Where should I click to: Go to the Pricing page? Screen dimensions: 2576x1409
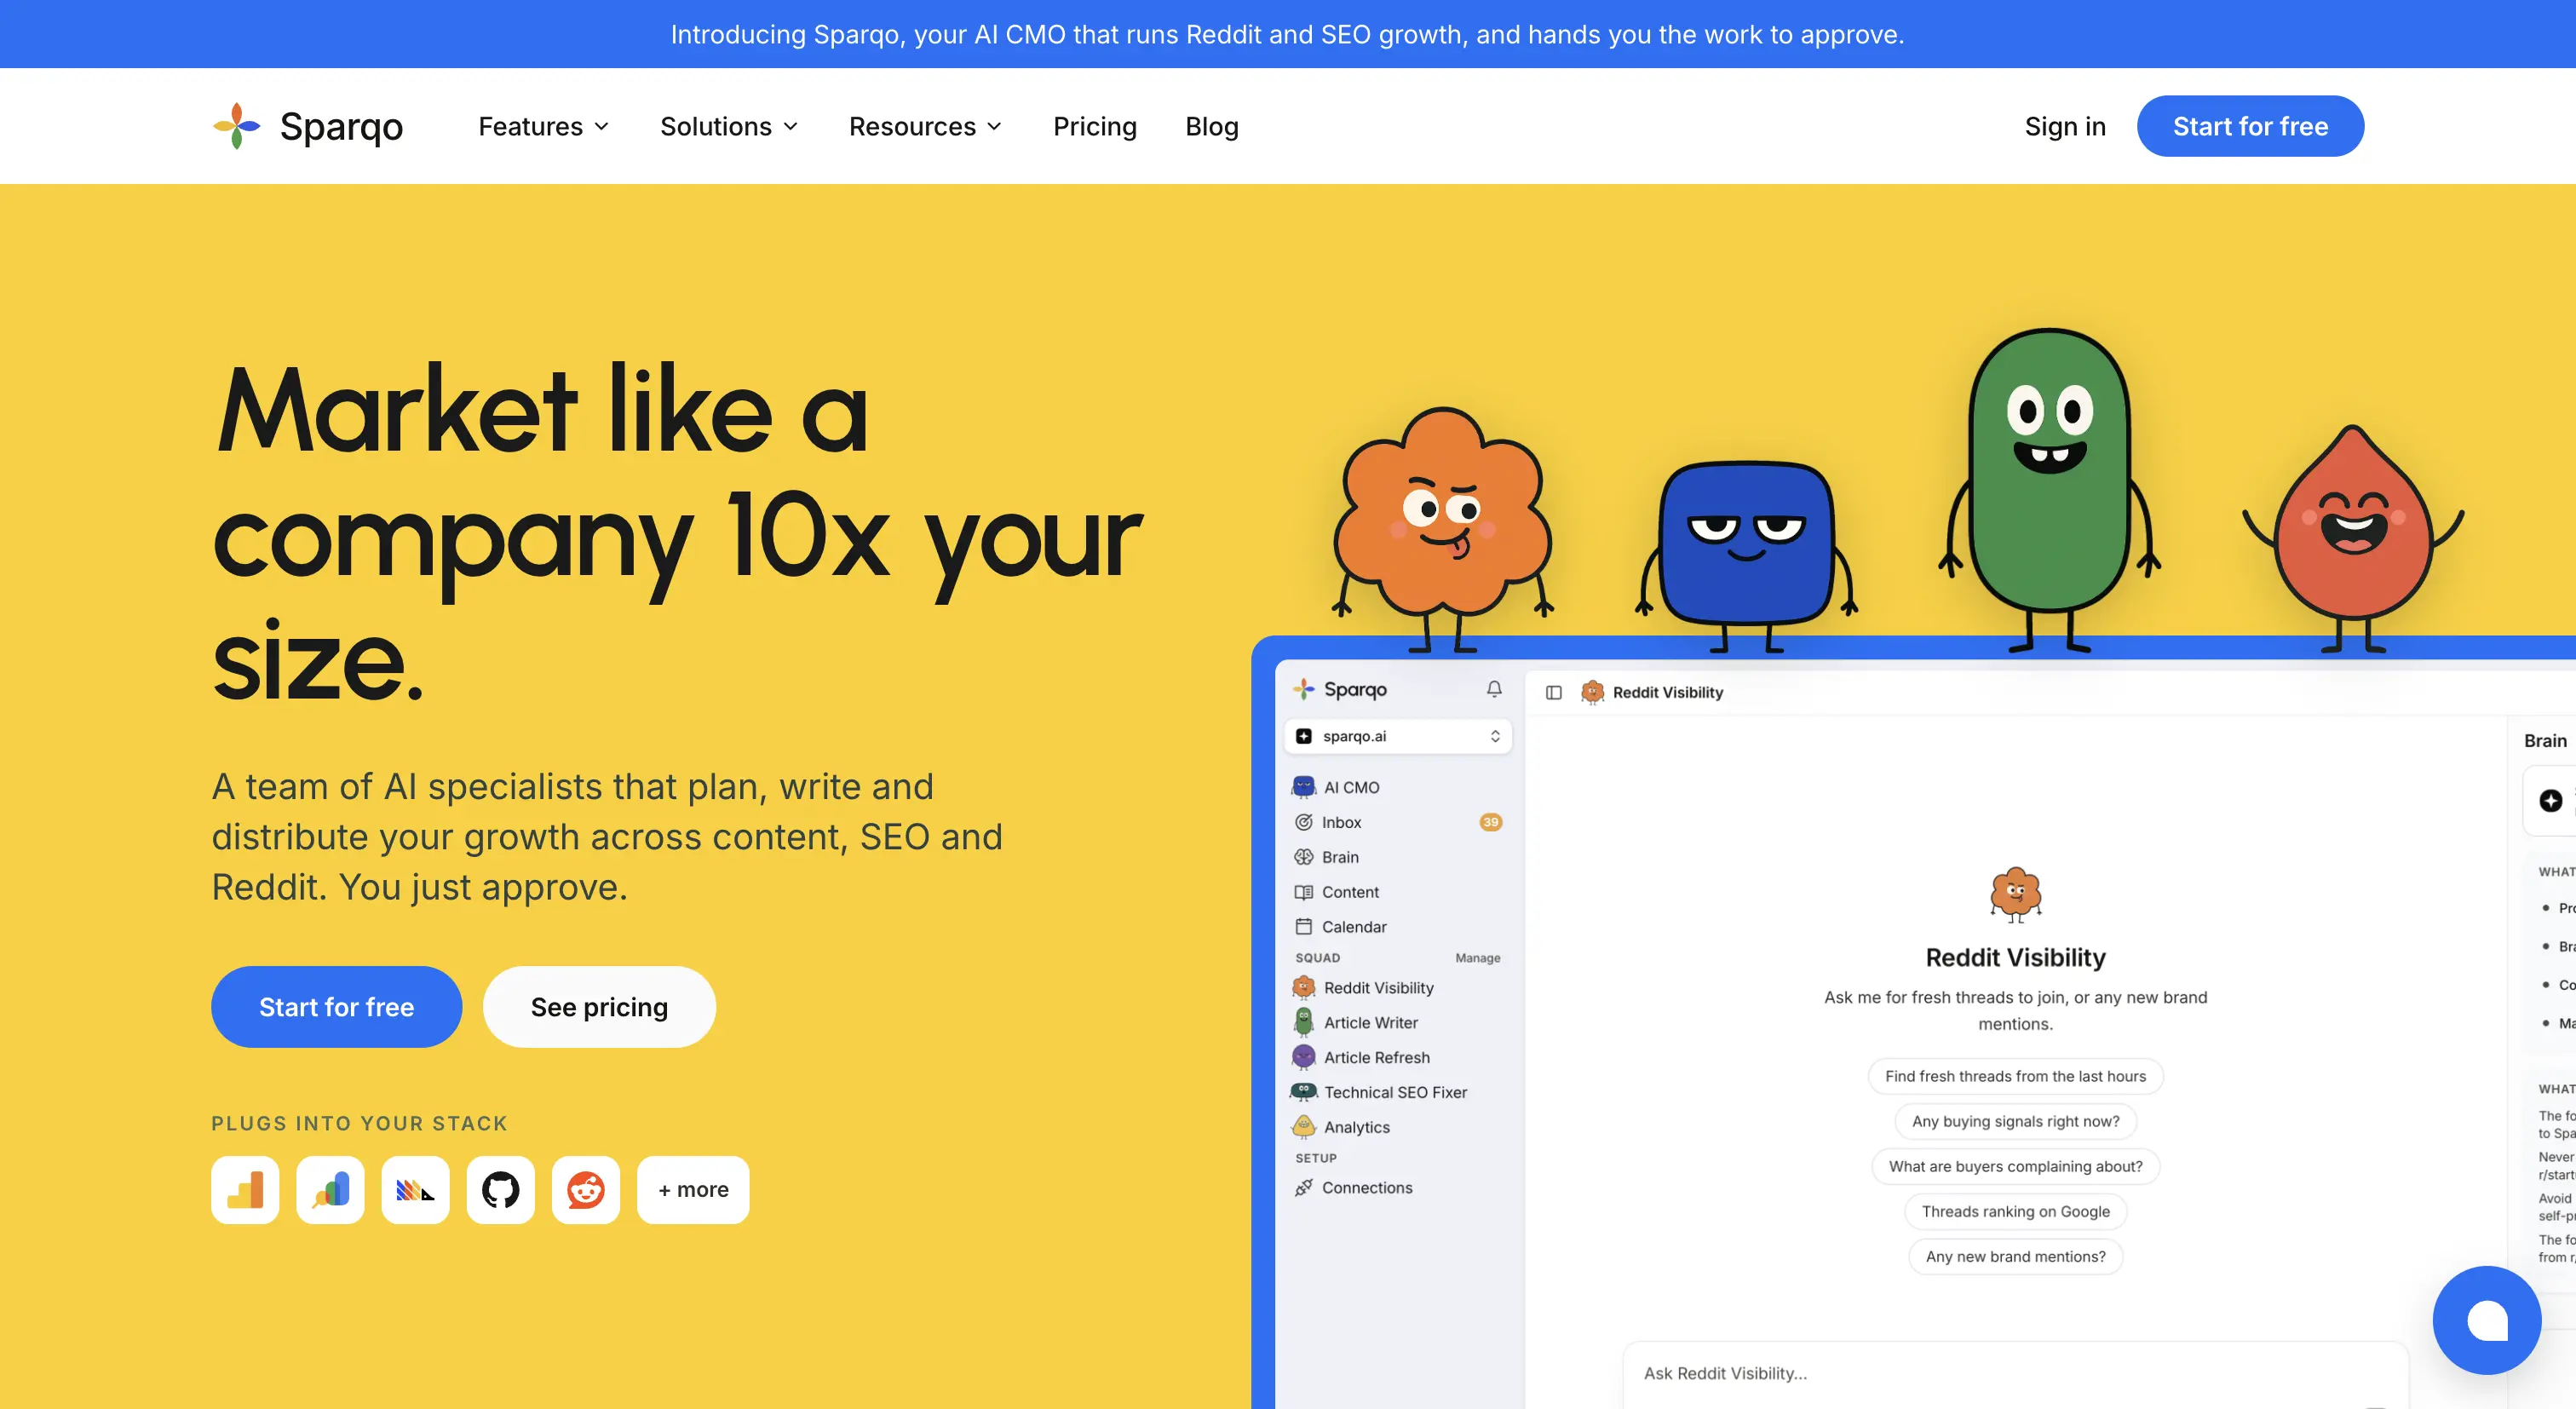pos(1095,126)
